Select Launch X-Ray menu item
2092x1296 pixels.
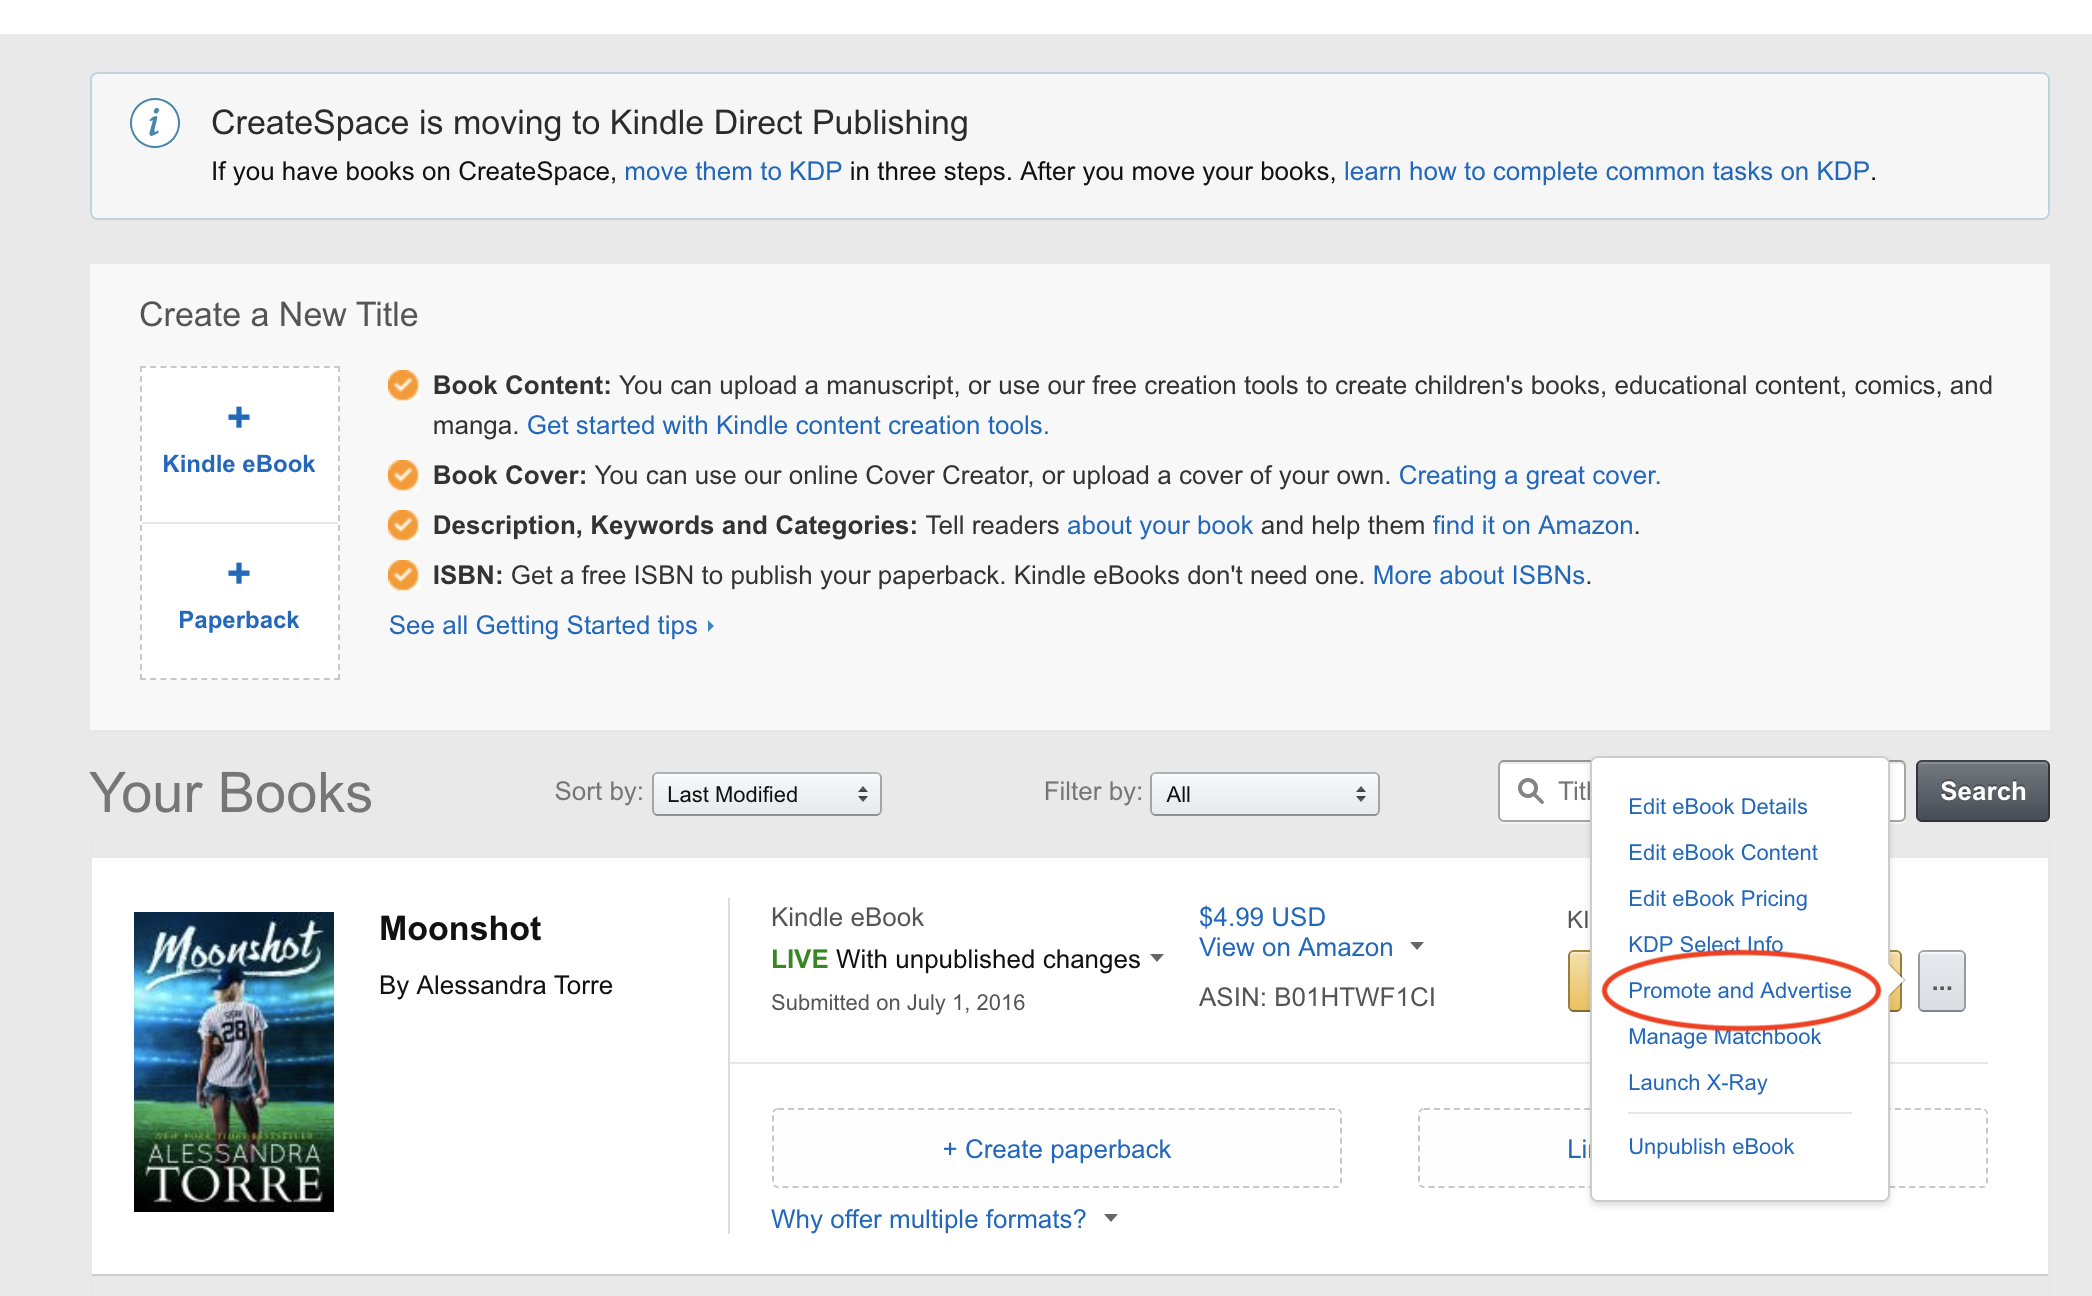(1697, 1082)
